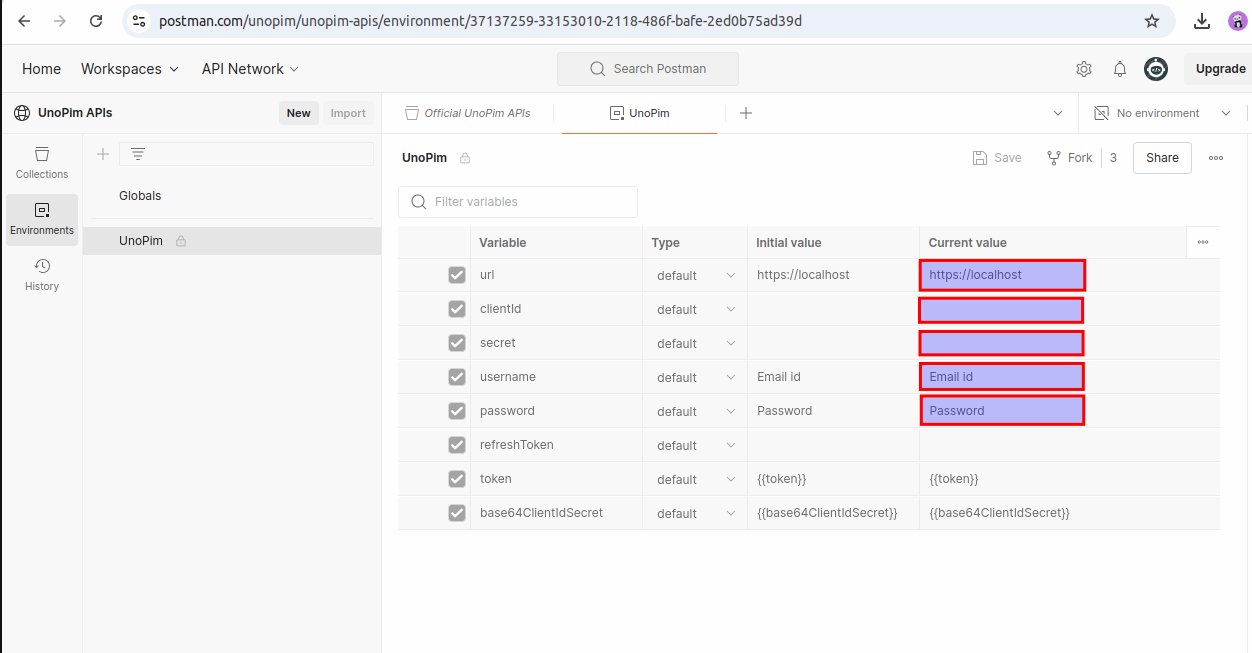Change type dropdown for secret variable
This screenshot has width=1252, height=653.
(695, 343)
